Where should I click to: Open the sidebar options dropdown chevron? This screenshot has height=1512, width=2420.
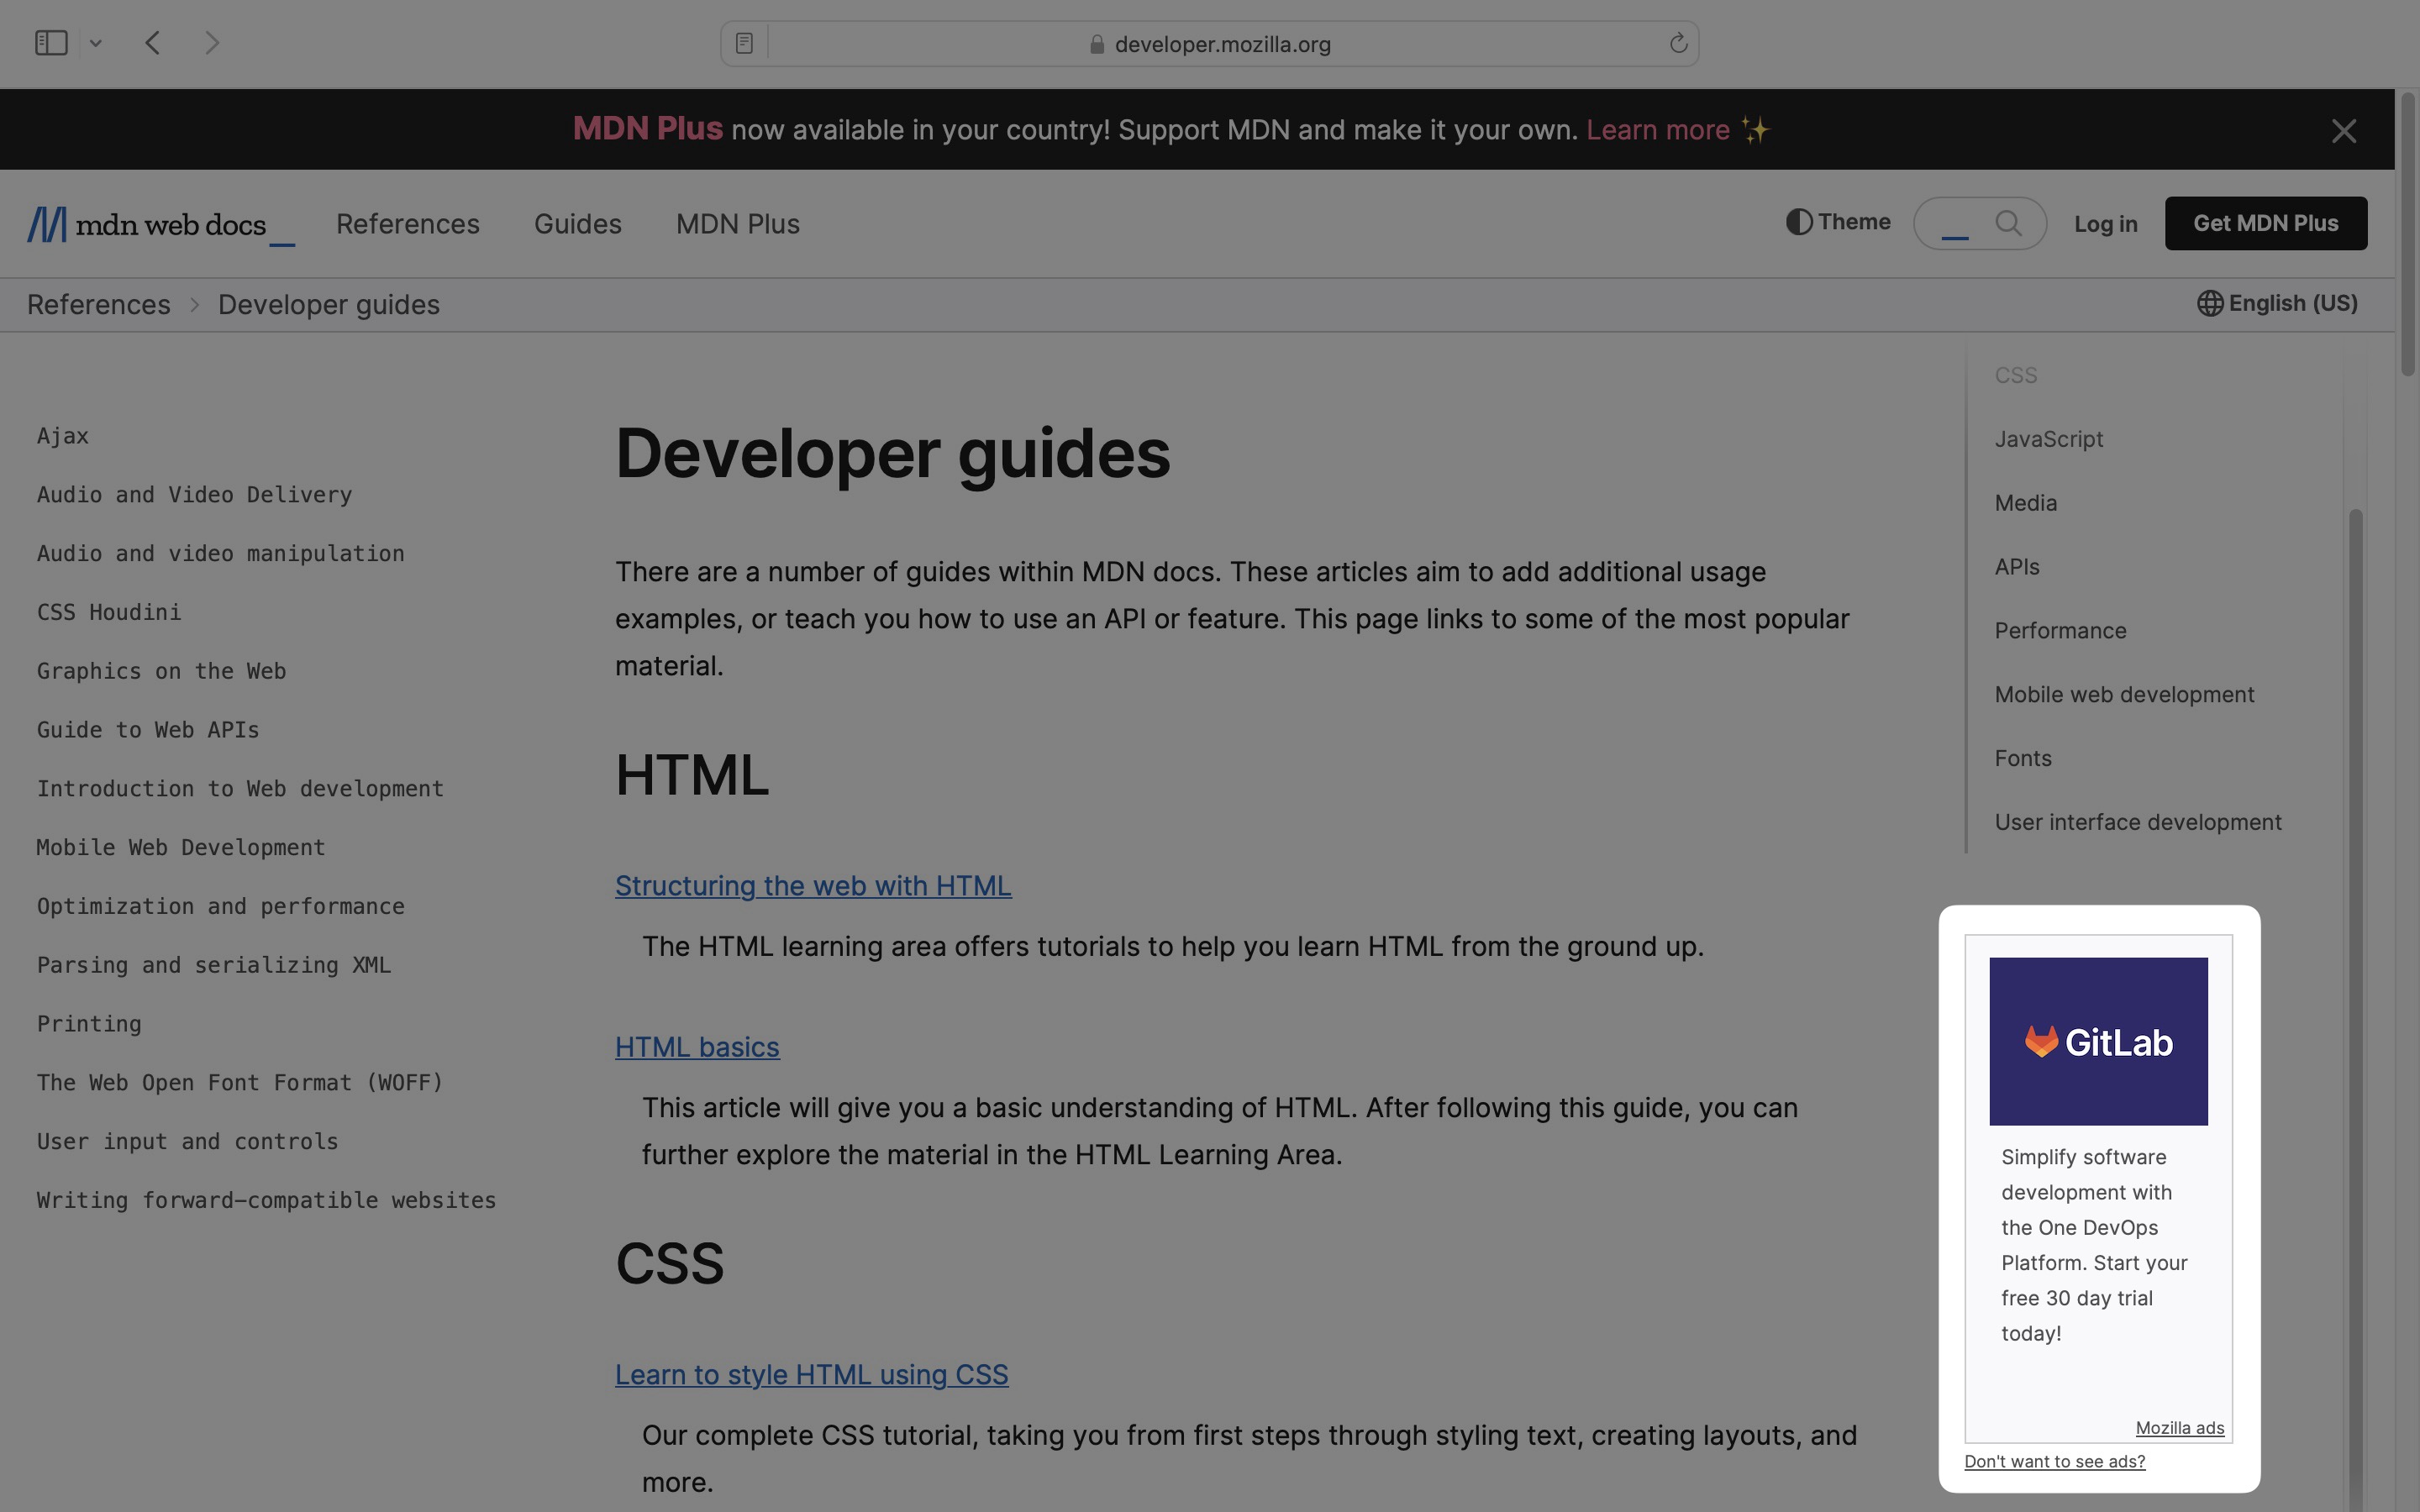pos(96,43)
